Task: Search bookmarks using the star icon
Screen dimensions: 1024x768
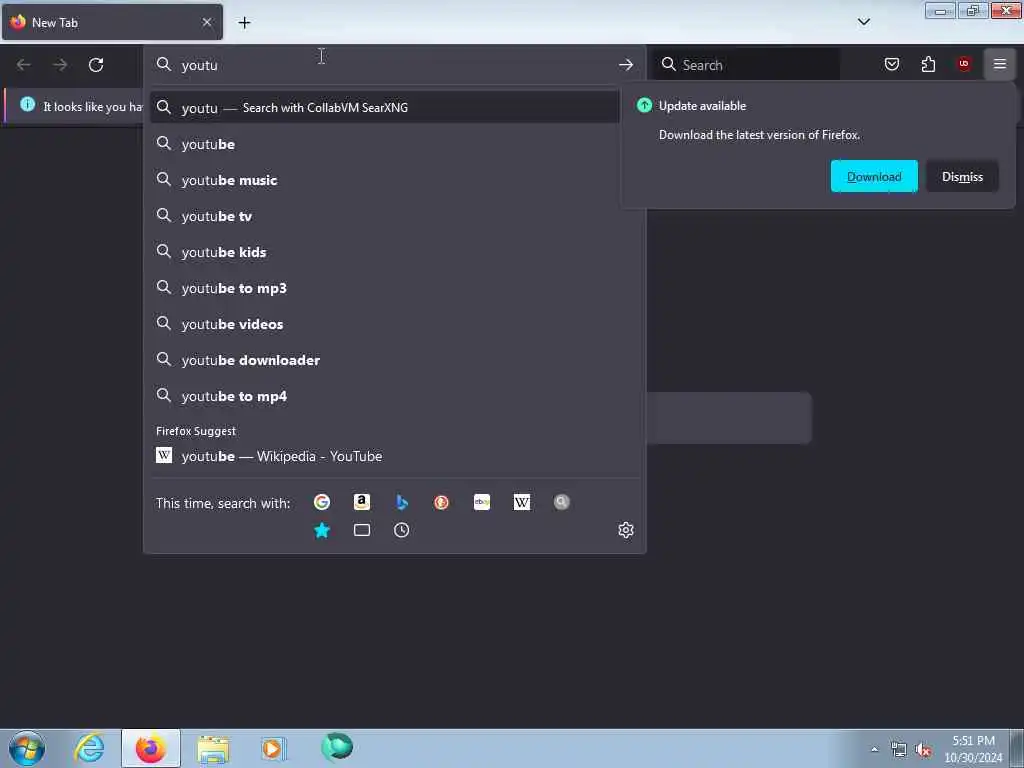Action: click(x=322, y=530)
